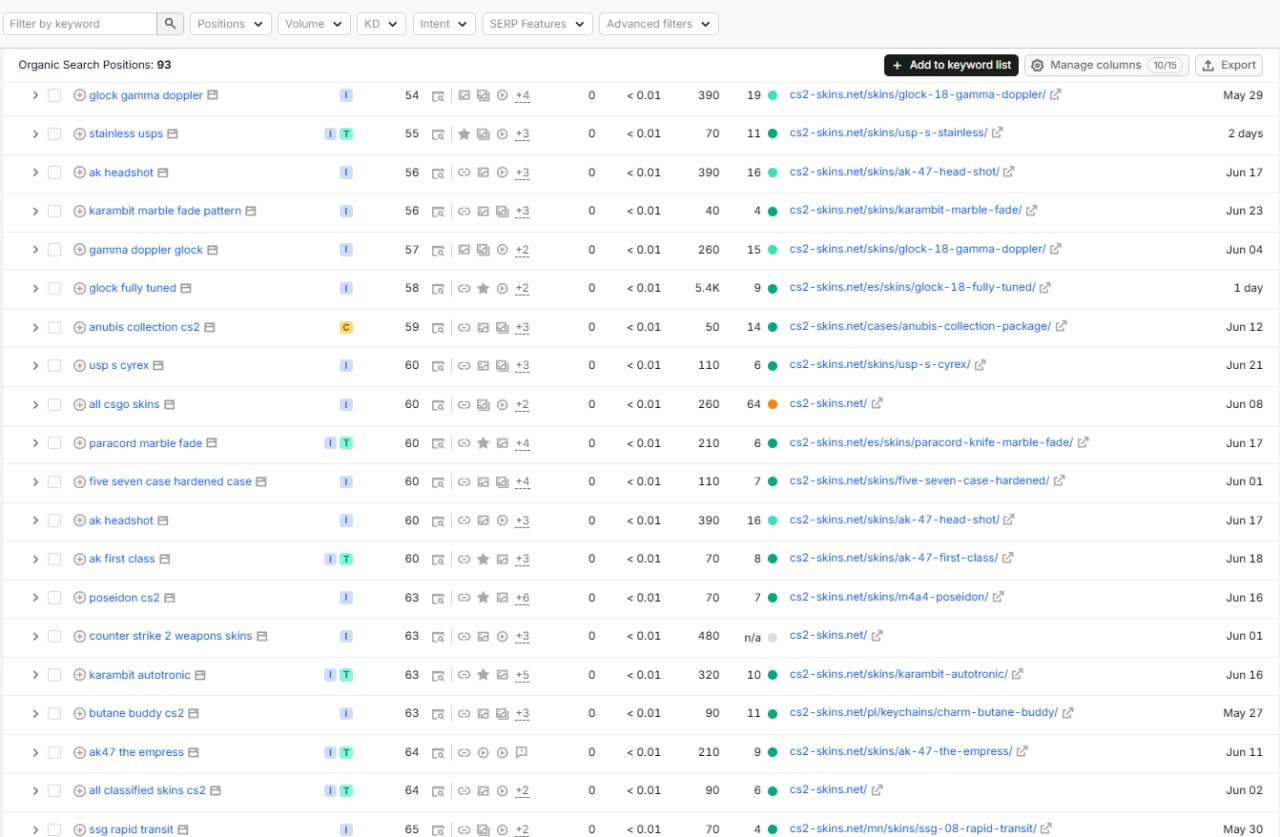Open the paracord-knife-marble-fade URL link
This screenshot has height=837, width=1280.
pyautogui.click(x=931, y=442)
